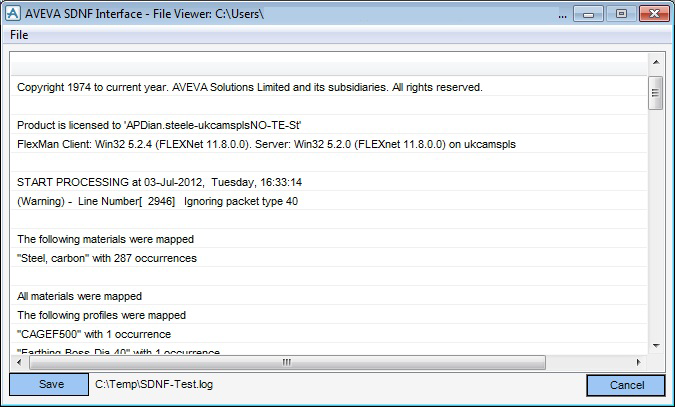Click the horizontal scrollbar thumb
675x407 pixels.
287,362
